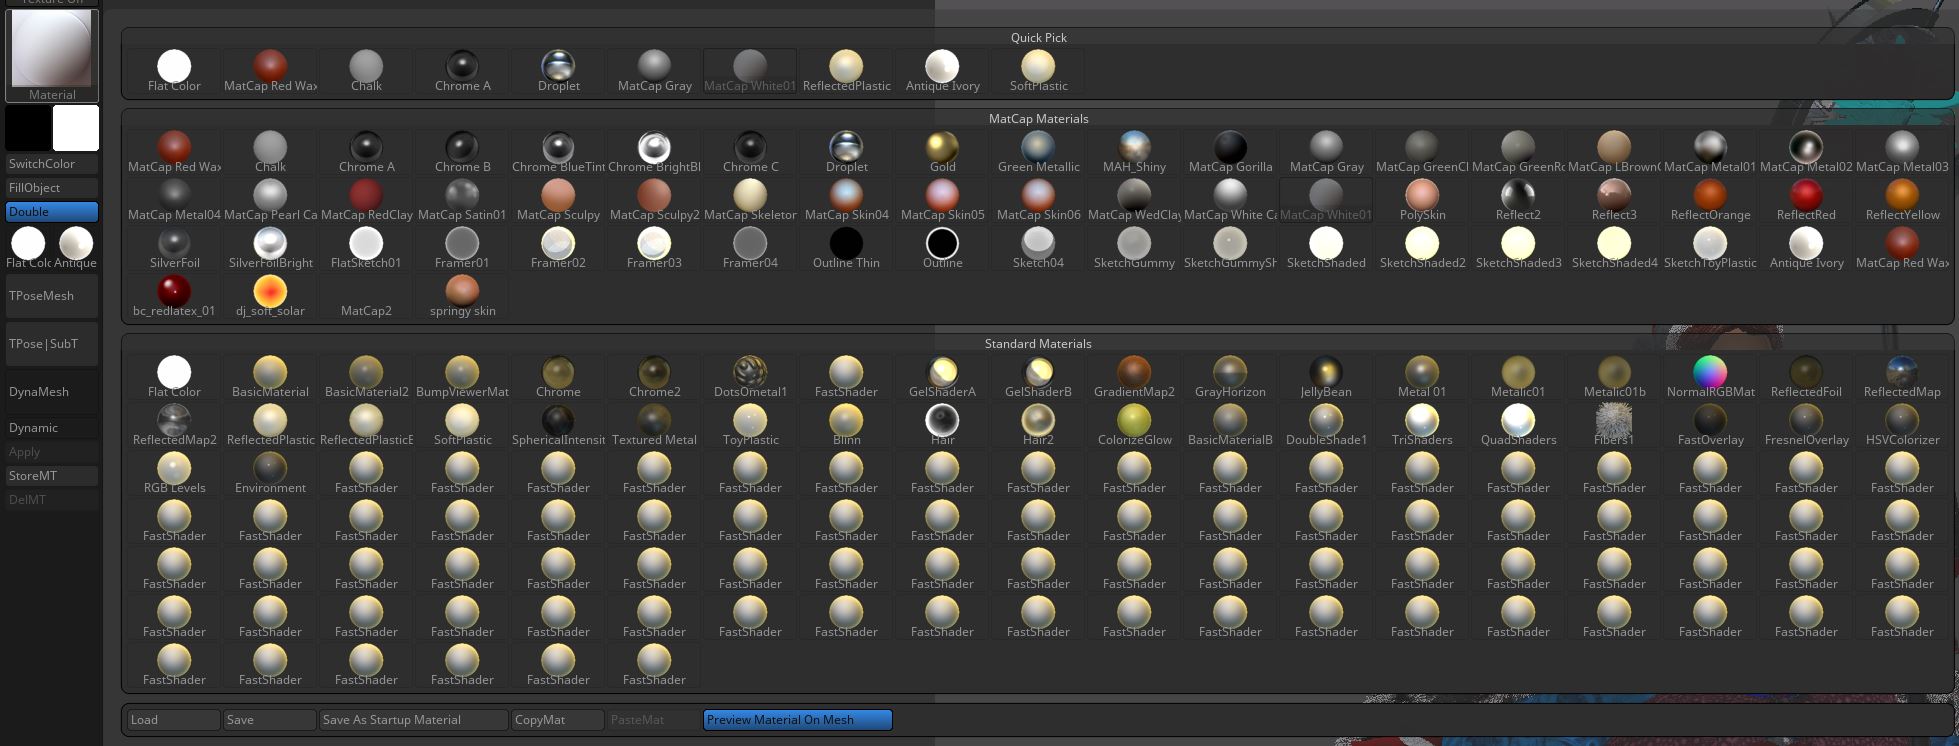
Task: Click the StoreMT button
Action: tap(52, 476)
